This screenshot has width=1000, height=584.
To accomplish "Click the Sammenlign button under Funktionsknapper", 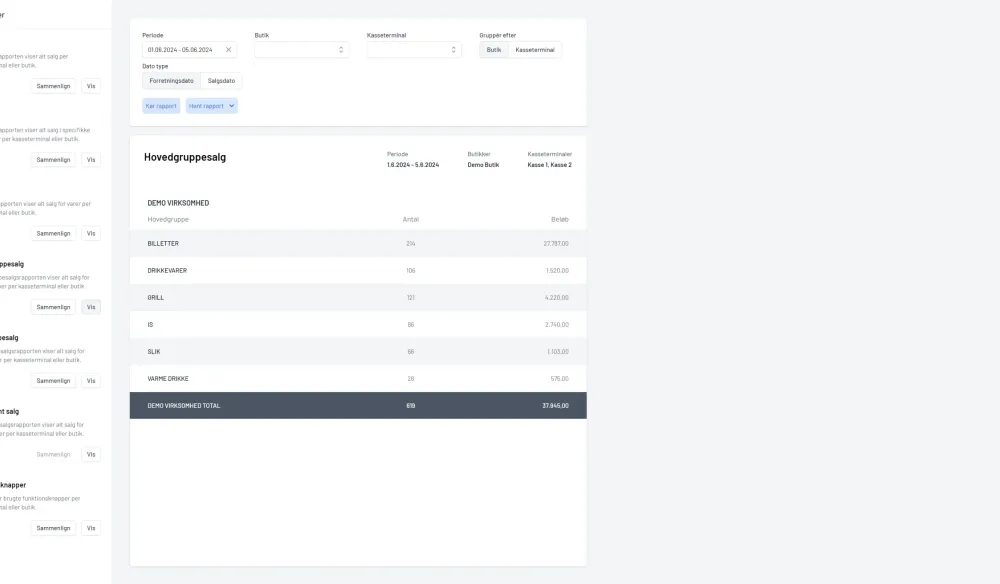I will tap(53, 527).
